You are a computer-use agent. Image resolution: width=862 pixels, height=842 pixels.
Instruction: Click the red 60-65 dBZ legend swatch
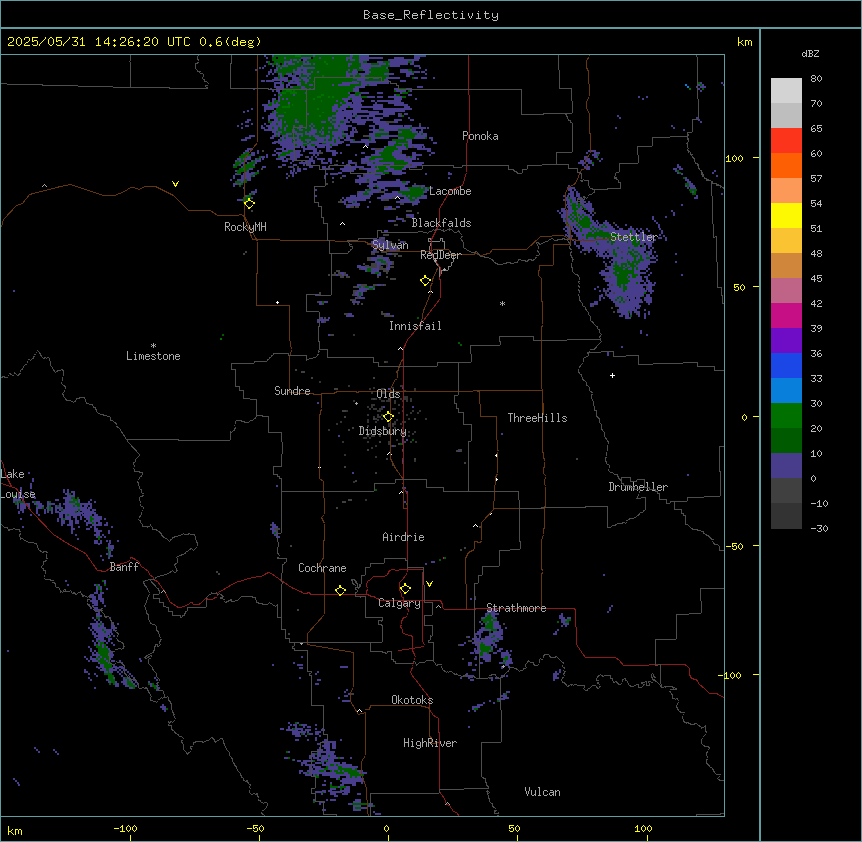(786, 141)
